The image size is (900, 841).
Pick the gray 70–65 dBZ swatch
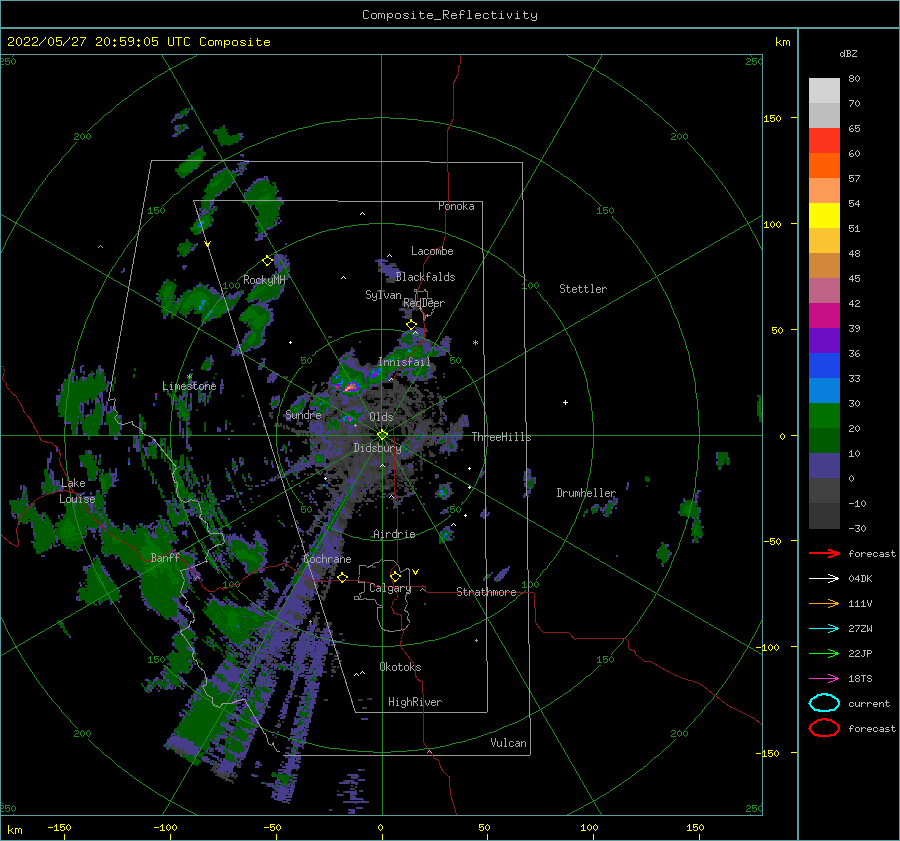(824, 115)
